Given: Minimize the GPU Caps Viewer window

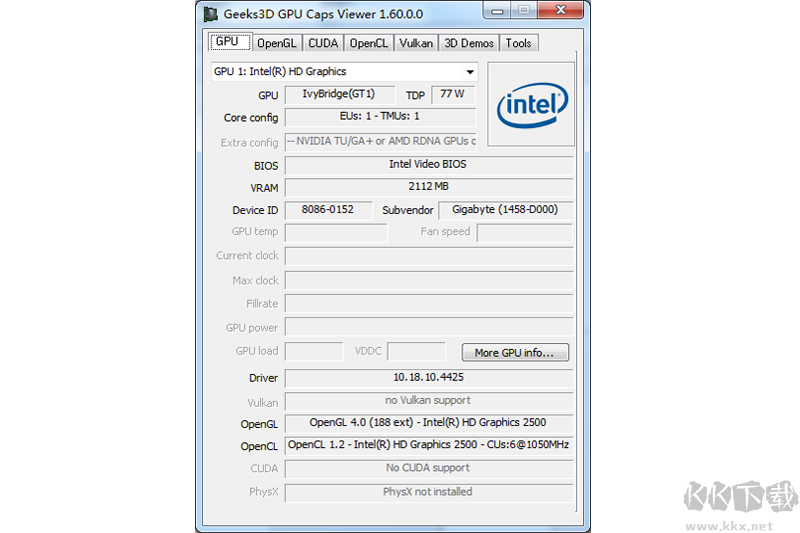Looking at the screenshot, I should point(497,10).
